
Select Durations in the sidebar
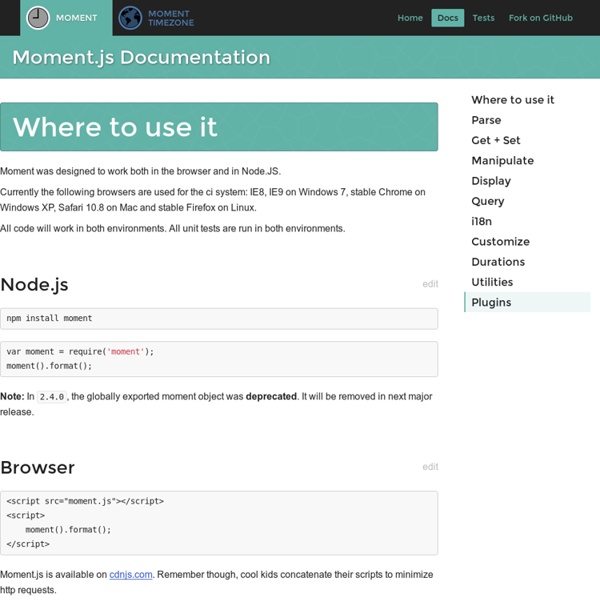click(498, 262)
